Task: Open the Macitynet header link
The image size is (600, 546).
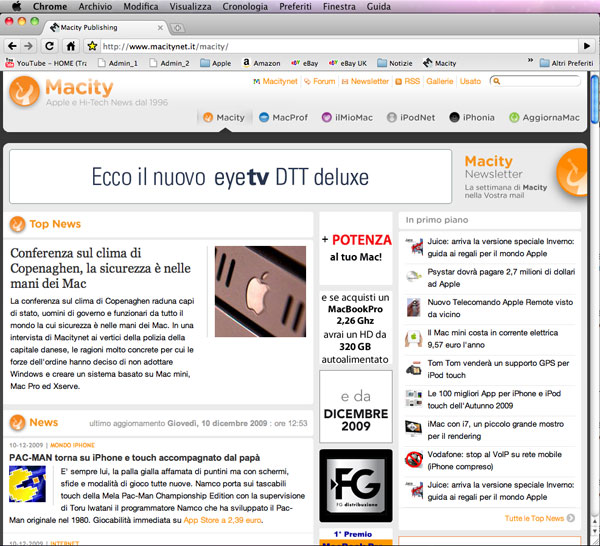Action: pyautogui.click(x=275, y=81)
